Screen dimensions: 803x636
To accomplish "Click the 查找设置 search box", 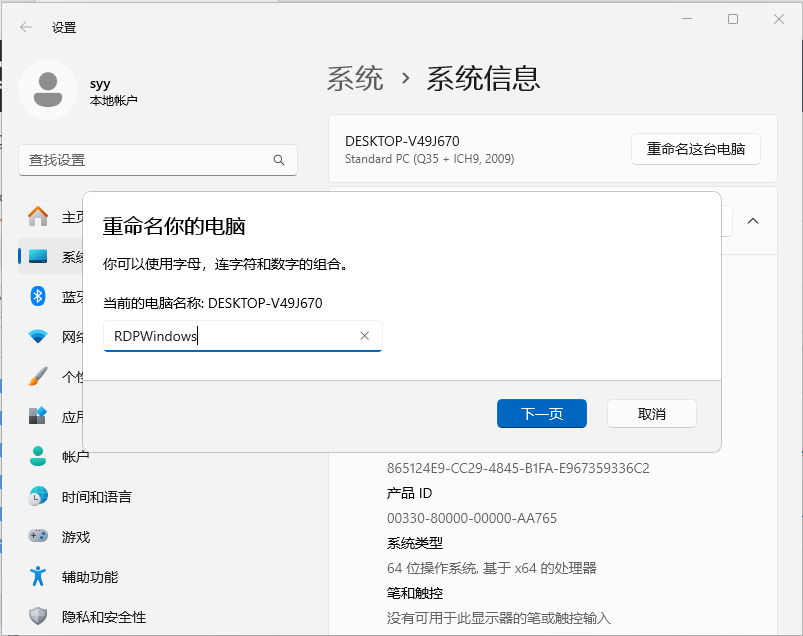I will [x=145, y=160].
